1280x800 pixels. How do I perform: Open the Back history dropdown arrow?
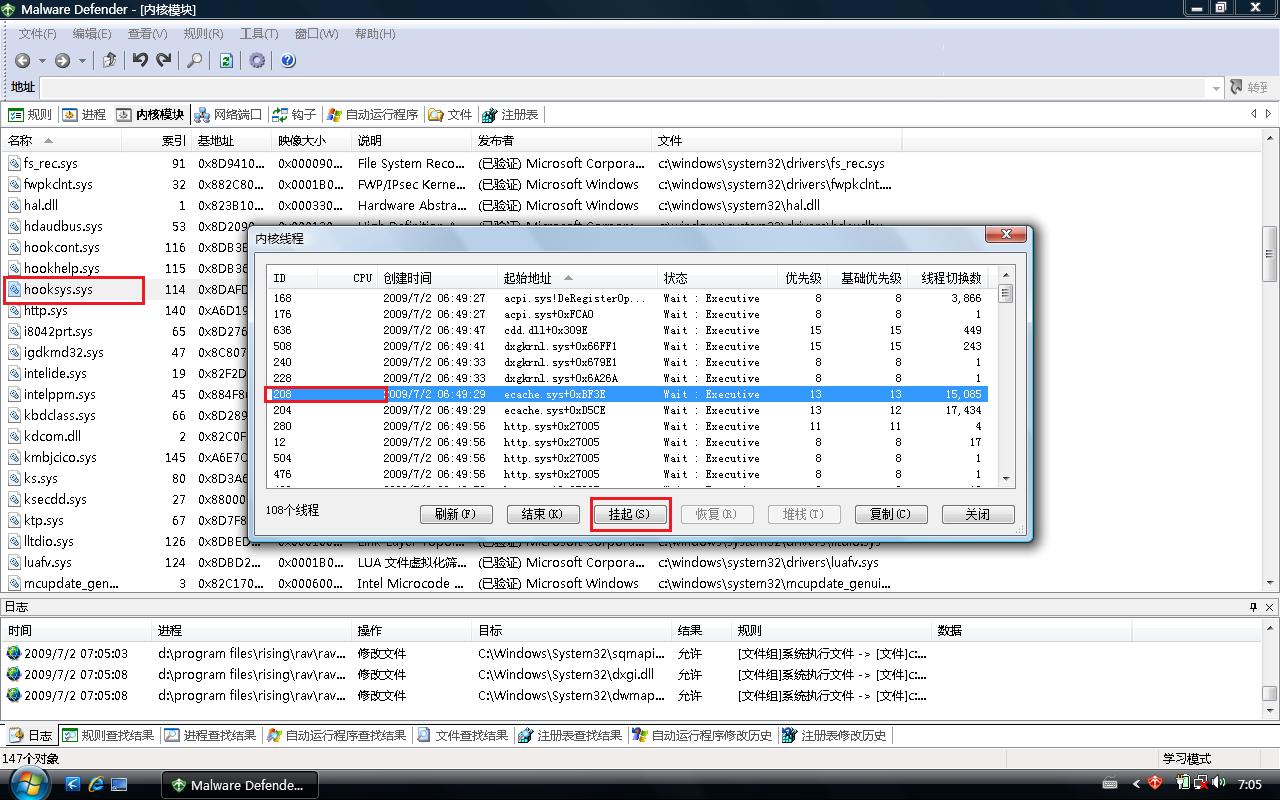click(42, 61)
